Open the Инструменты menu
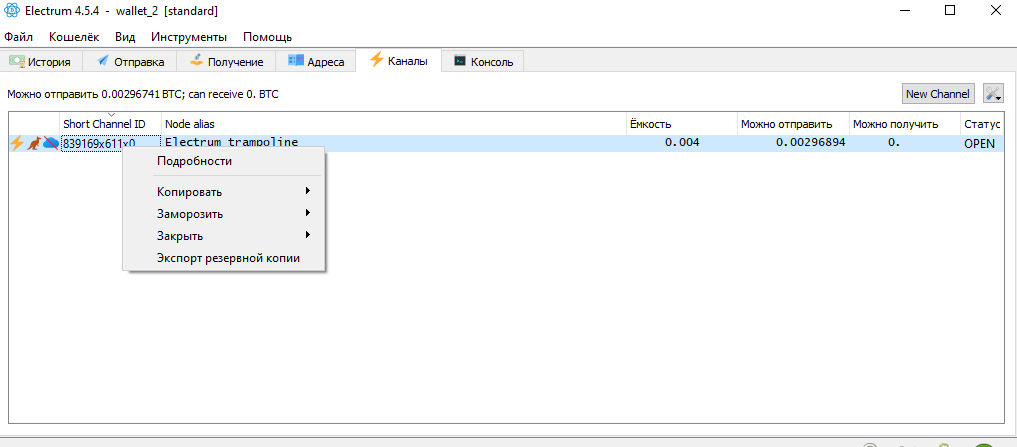The height and width of the screenshot is (447, 1017). pos(189,37)
